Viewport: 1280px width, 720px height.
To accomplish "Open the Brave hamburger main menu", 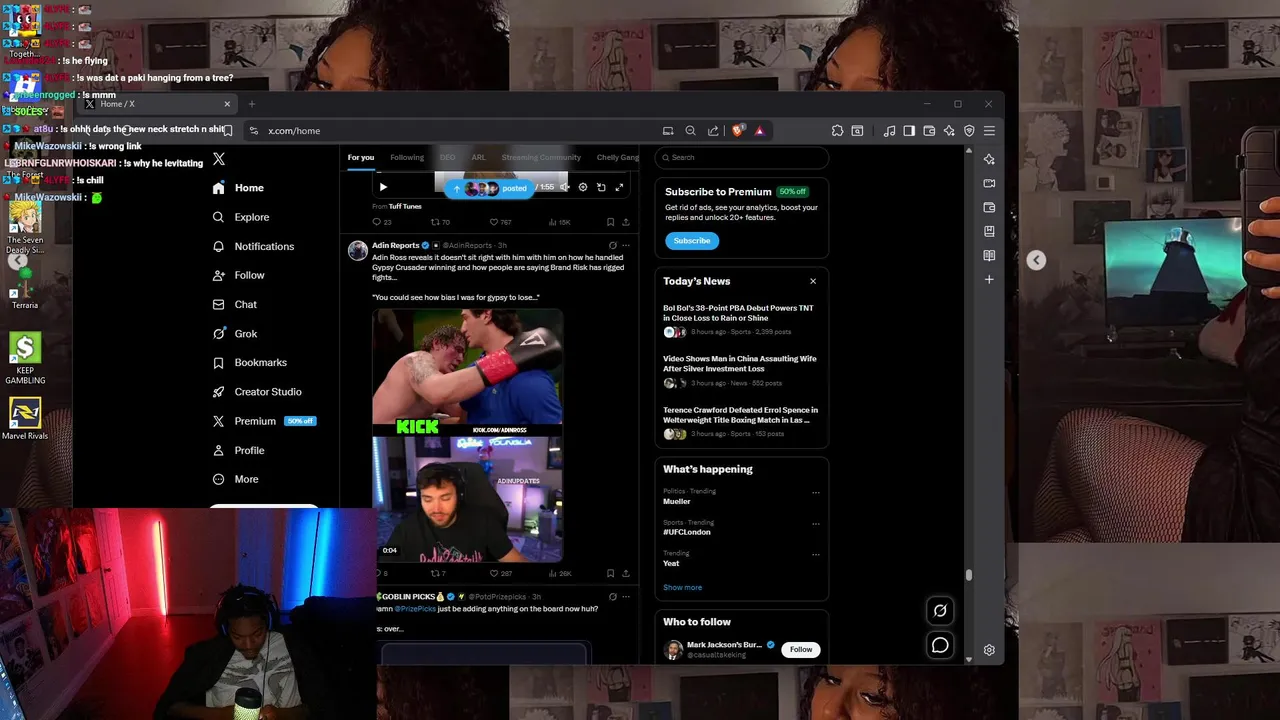I will click(989, 130).
